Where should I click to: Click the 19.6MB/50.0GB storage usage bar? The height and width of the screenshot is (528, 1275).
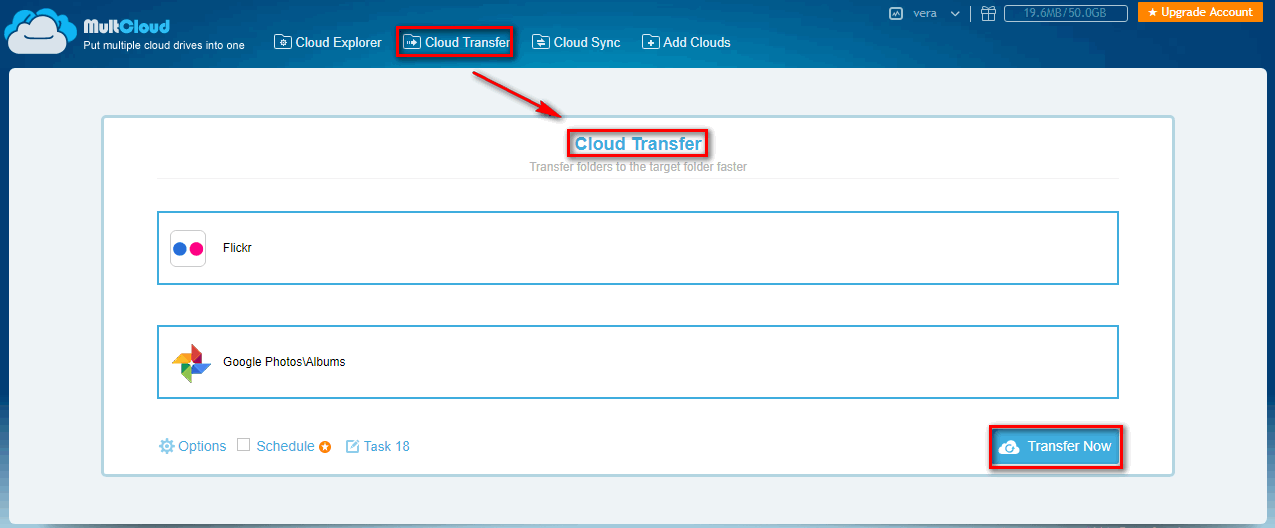(x=1065, y=13)
